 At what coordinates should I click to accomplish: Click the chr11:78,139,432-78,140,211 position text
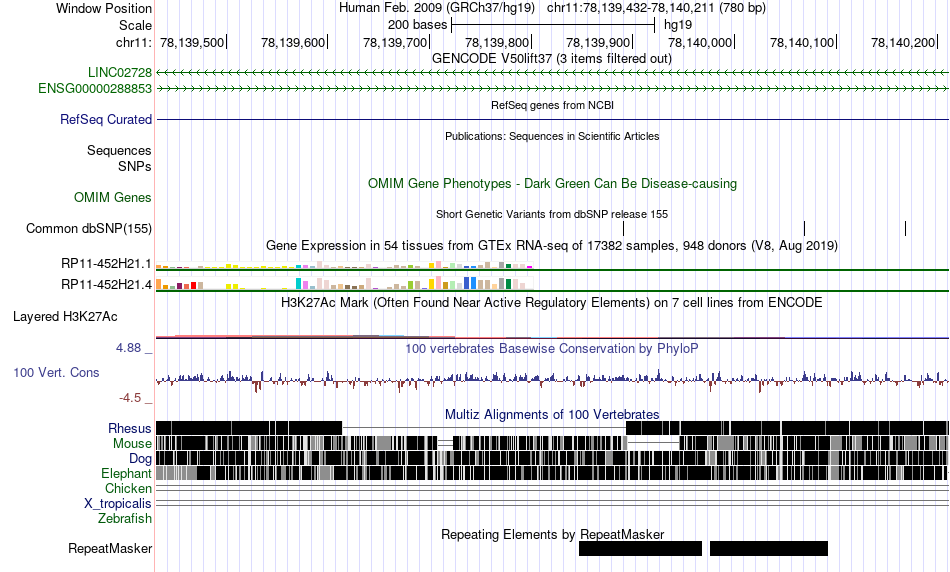656,8
